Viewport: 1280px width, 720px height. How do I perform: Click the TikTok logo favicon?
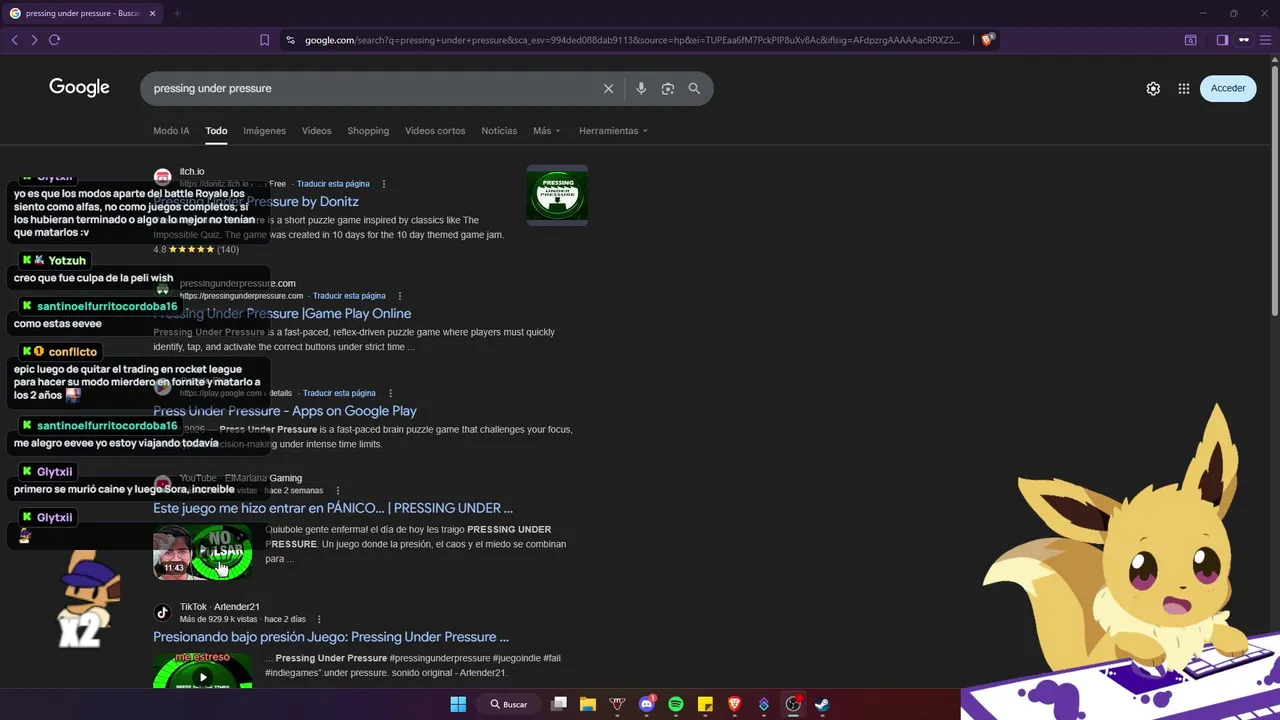pos(163,612)
